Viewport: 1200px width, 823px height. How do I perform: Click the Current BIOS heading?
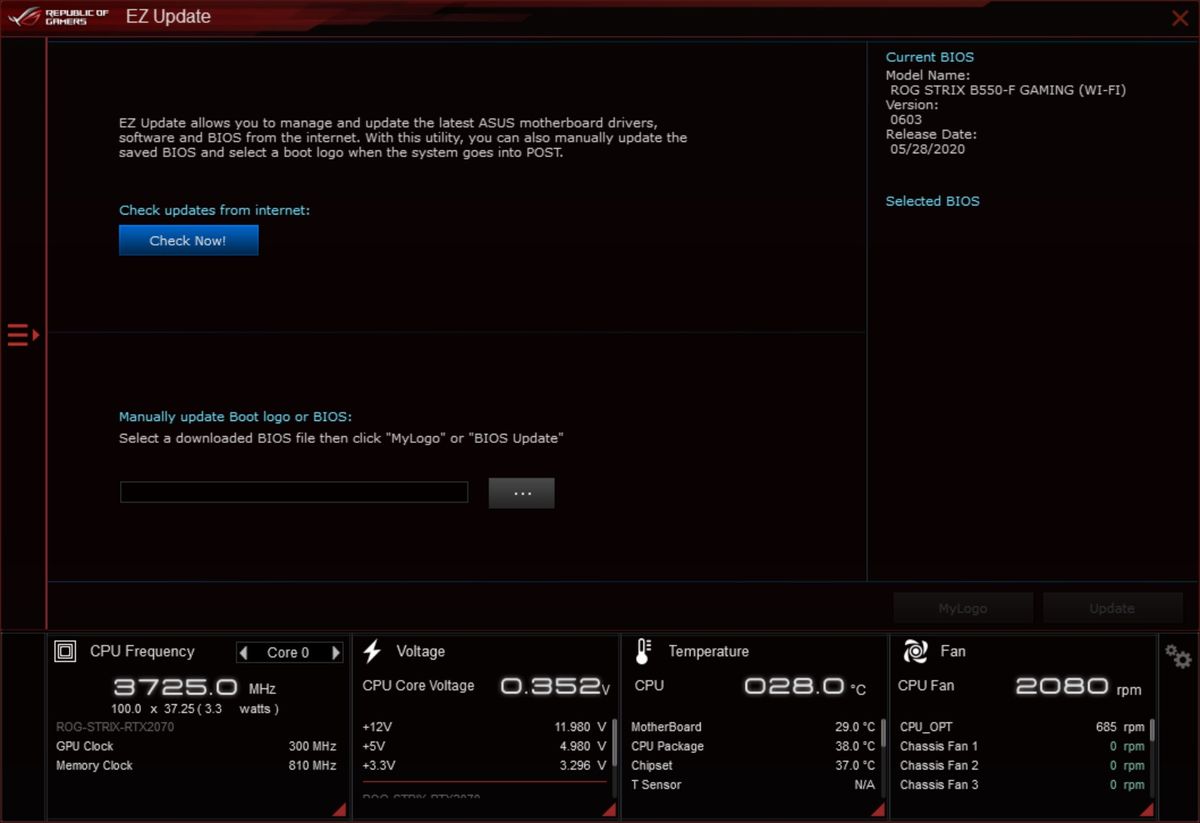point(929,57)
